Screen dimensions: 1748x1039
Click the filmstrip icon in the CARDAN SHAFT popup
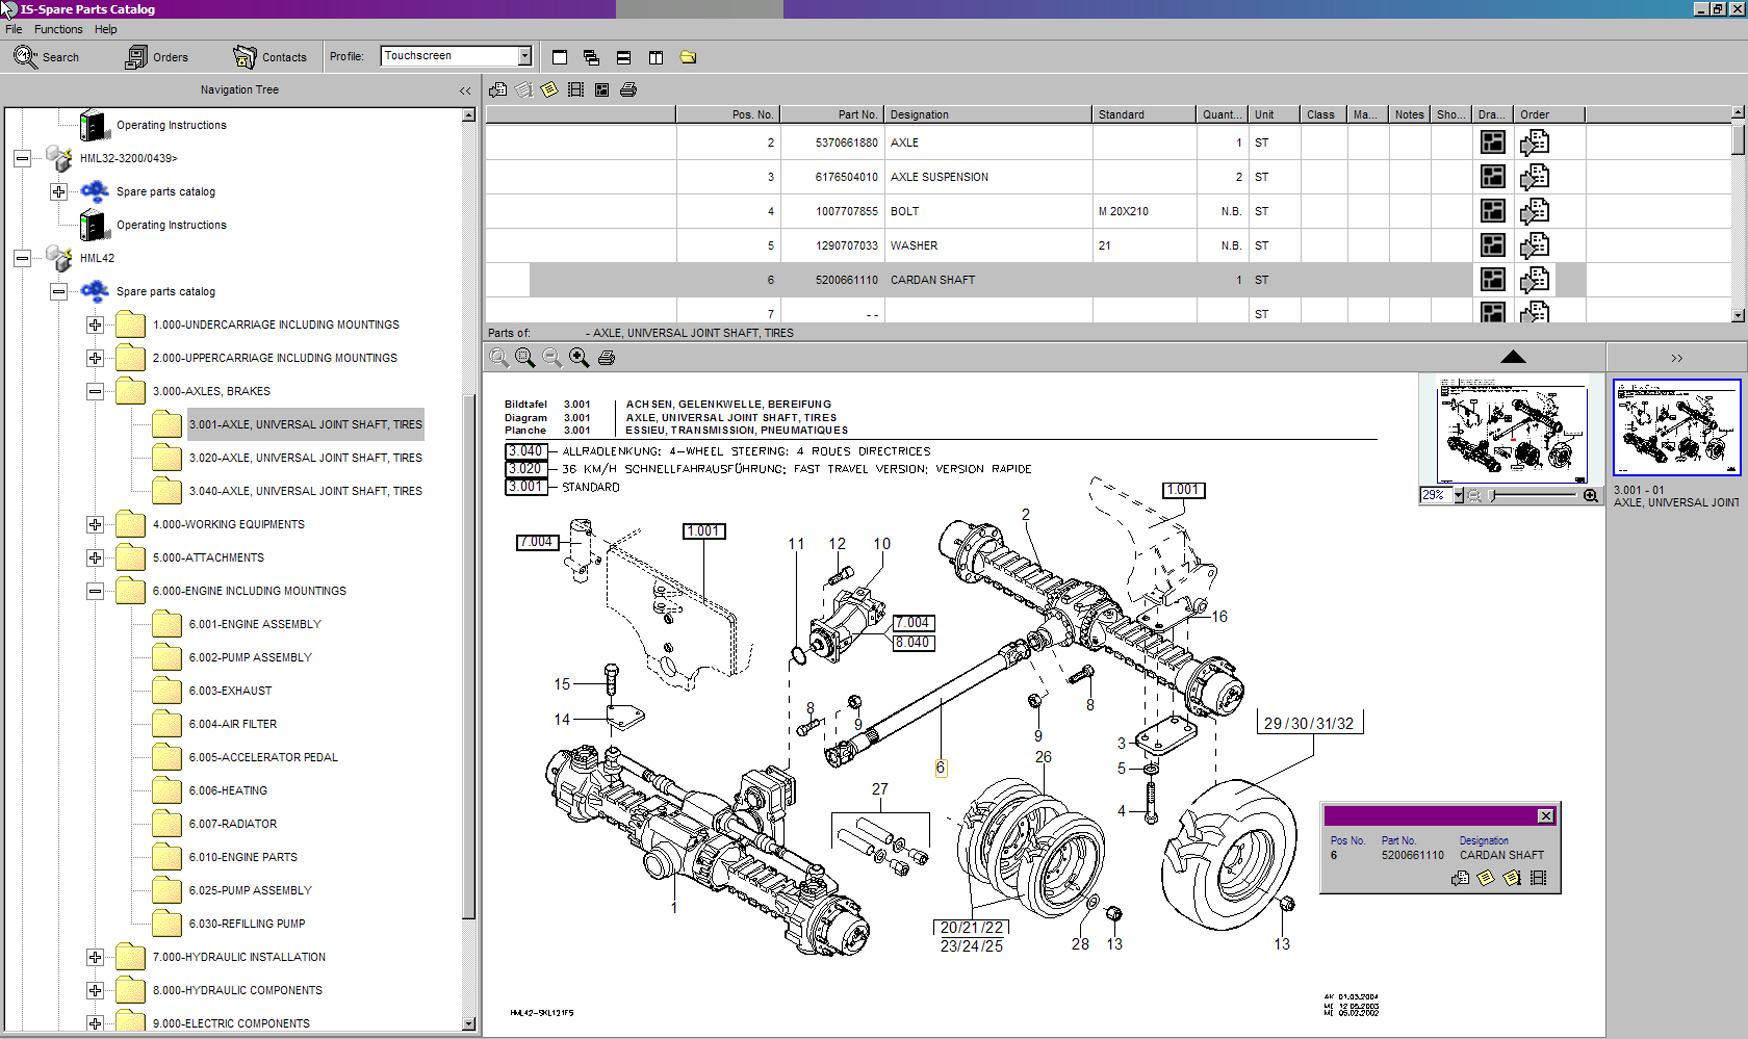(1538, 878)
